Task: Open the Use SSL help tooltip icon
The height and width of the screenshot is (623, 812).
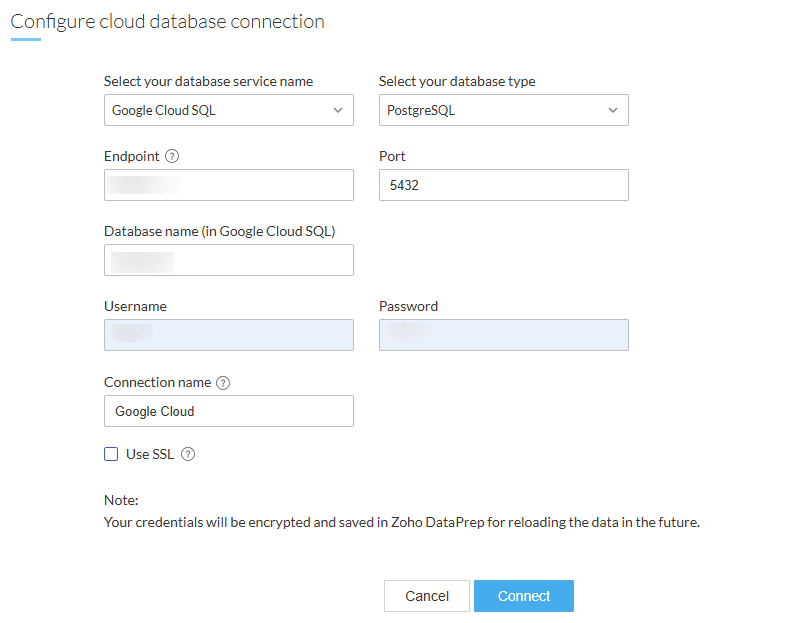Action: (188, 454)
